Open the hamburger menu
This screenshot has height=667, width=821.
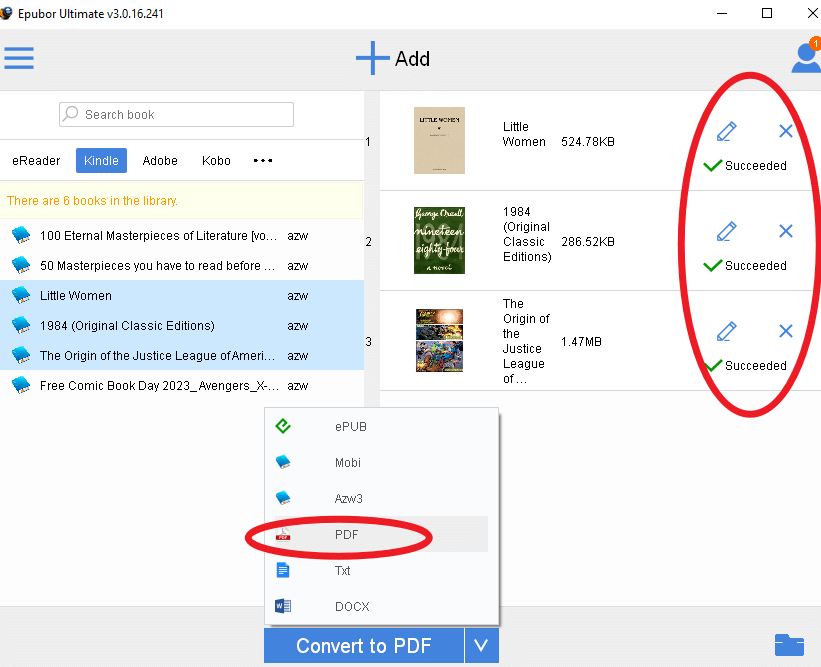tap(19, 58)
